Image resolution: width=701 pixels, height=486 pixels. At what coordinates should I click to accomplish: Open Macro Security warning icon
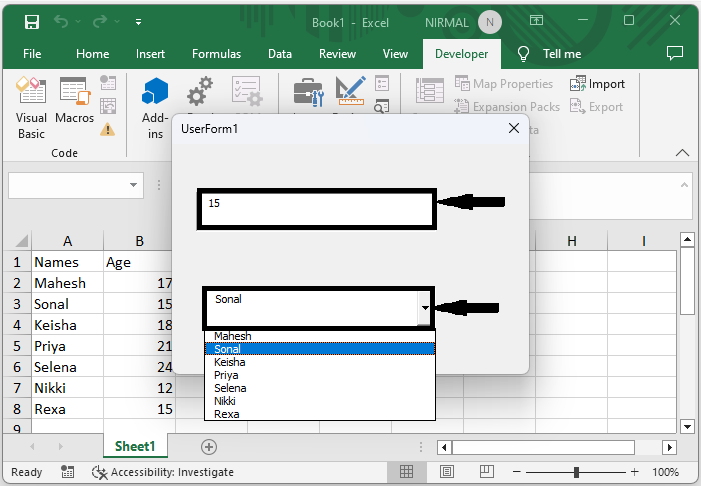pyautogui.click(x=107, y=130)
